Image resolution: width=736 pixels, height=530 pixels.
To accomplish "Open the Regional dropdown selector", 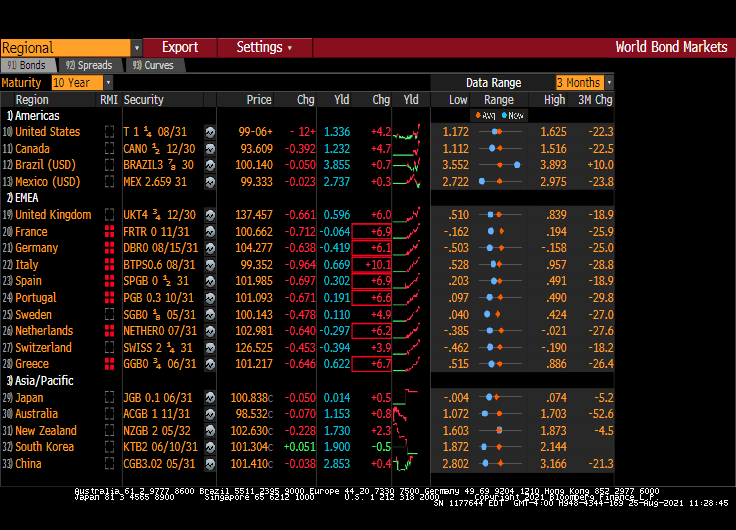I will click(x=71, y=48).
